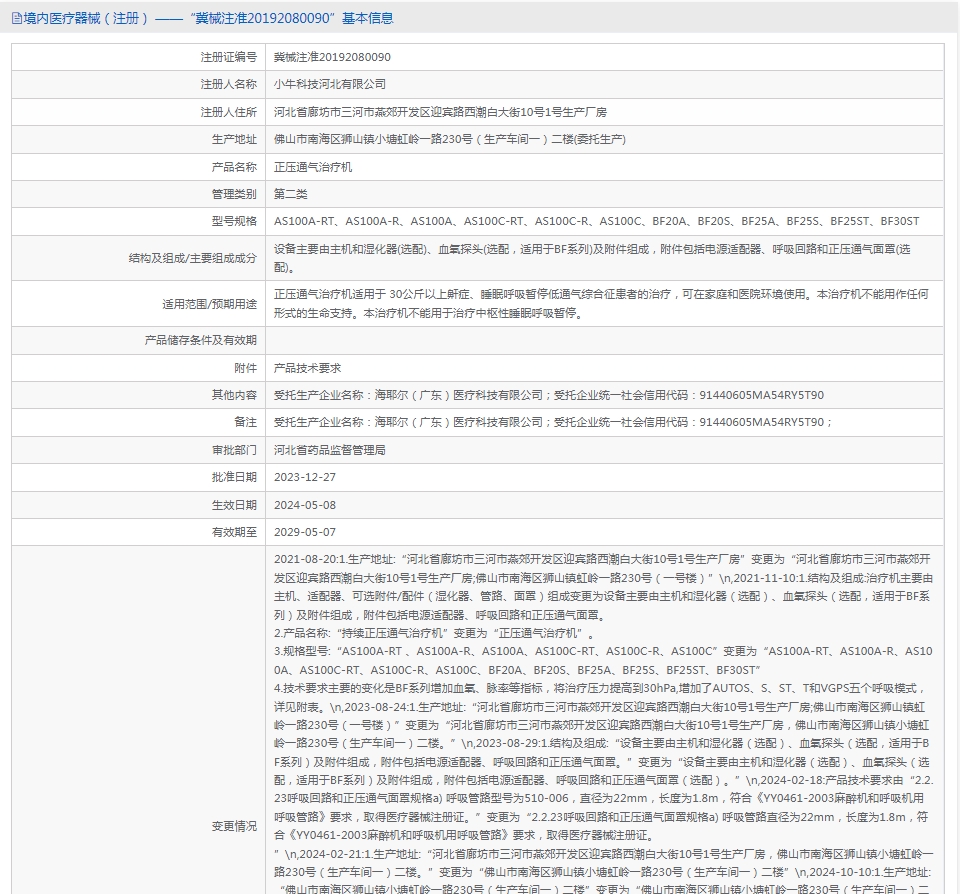Viewport: 960px width, 894px height.
Task: Select registration number 冀械注准20192080090 value
Action: pos(332,57)
